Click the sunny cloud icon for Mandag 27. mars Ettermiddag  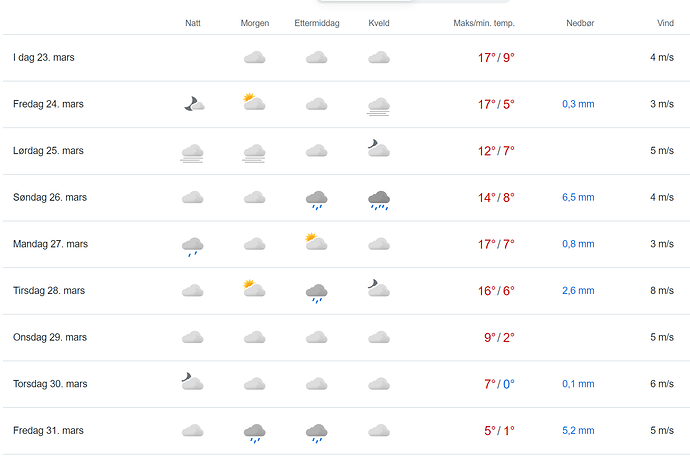[x=316, y=242]
